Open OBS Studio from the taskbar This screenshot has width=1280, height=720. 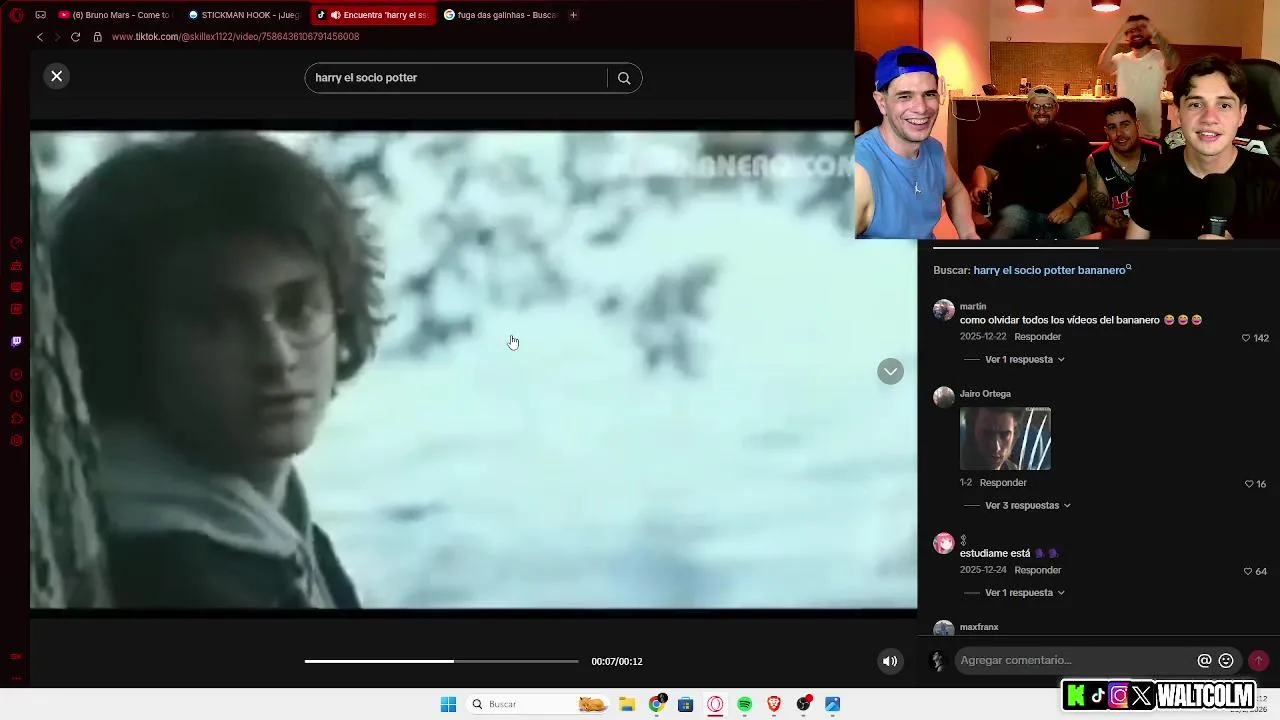[x=803, y=704]
